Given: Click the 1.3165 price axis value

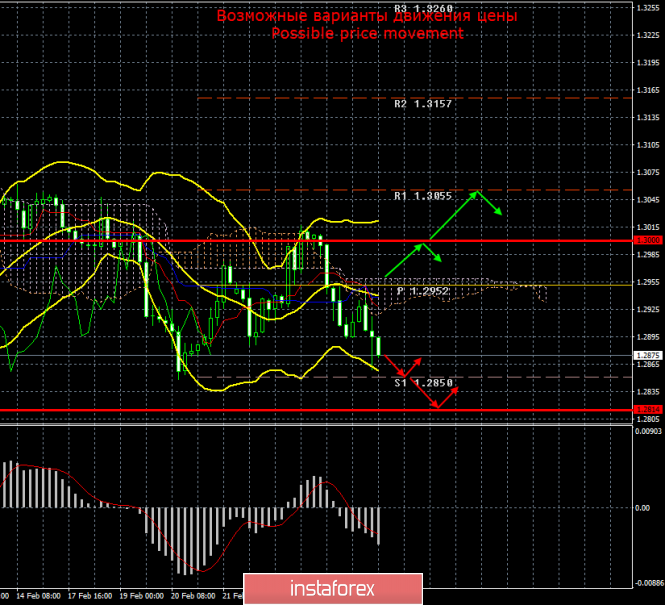Looking at the screenshot, I should (x=648, y=90).
